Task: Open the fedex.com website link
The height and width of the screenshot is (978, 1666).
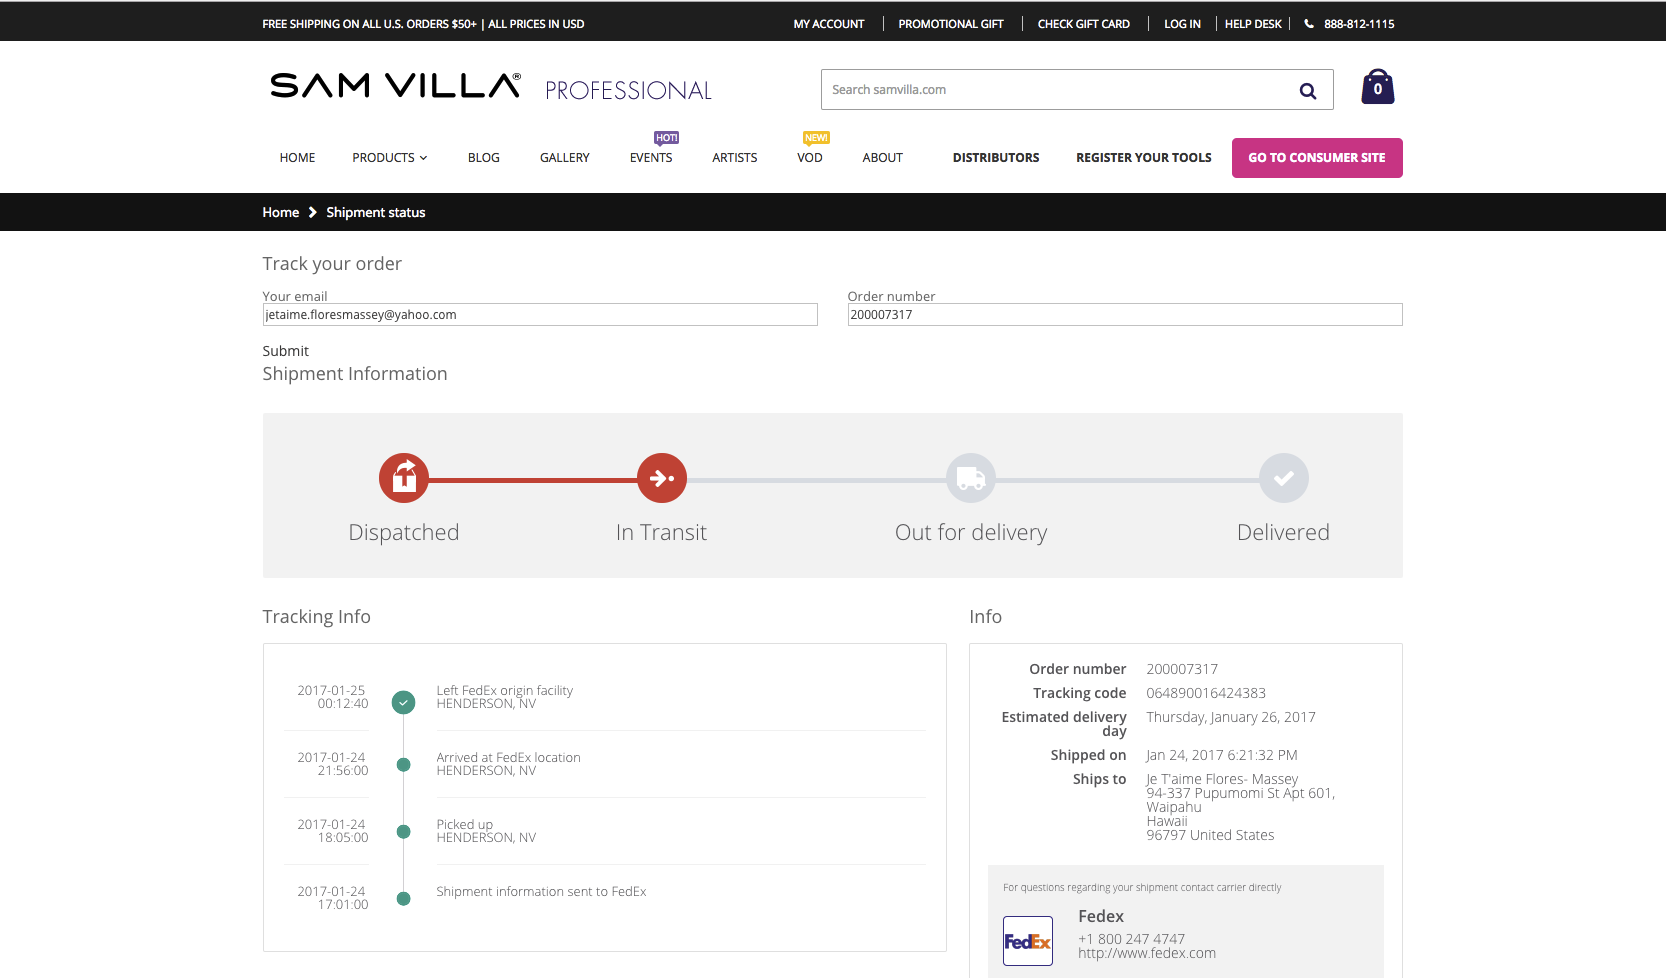Action: (x=1147, y=952)
